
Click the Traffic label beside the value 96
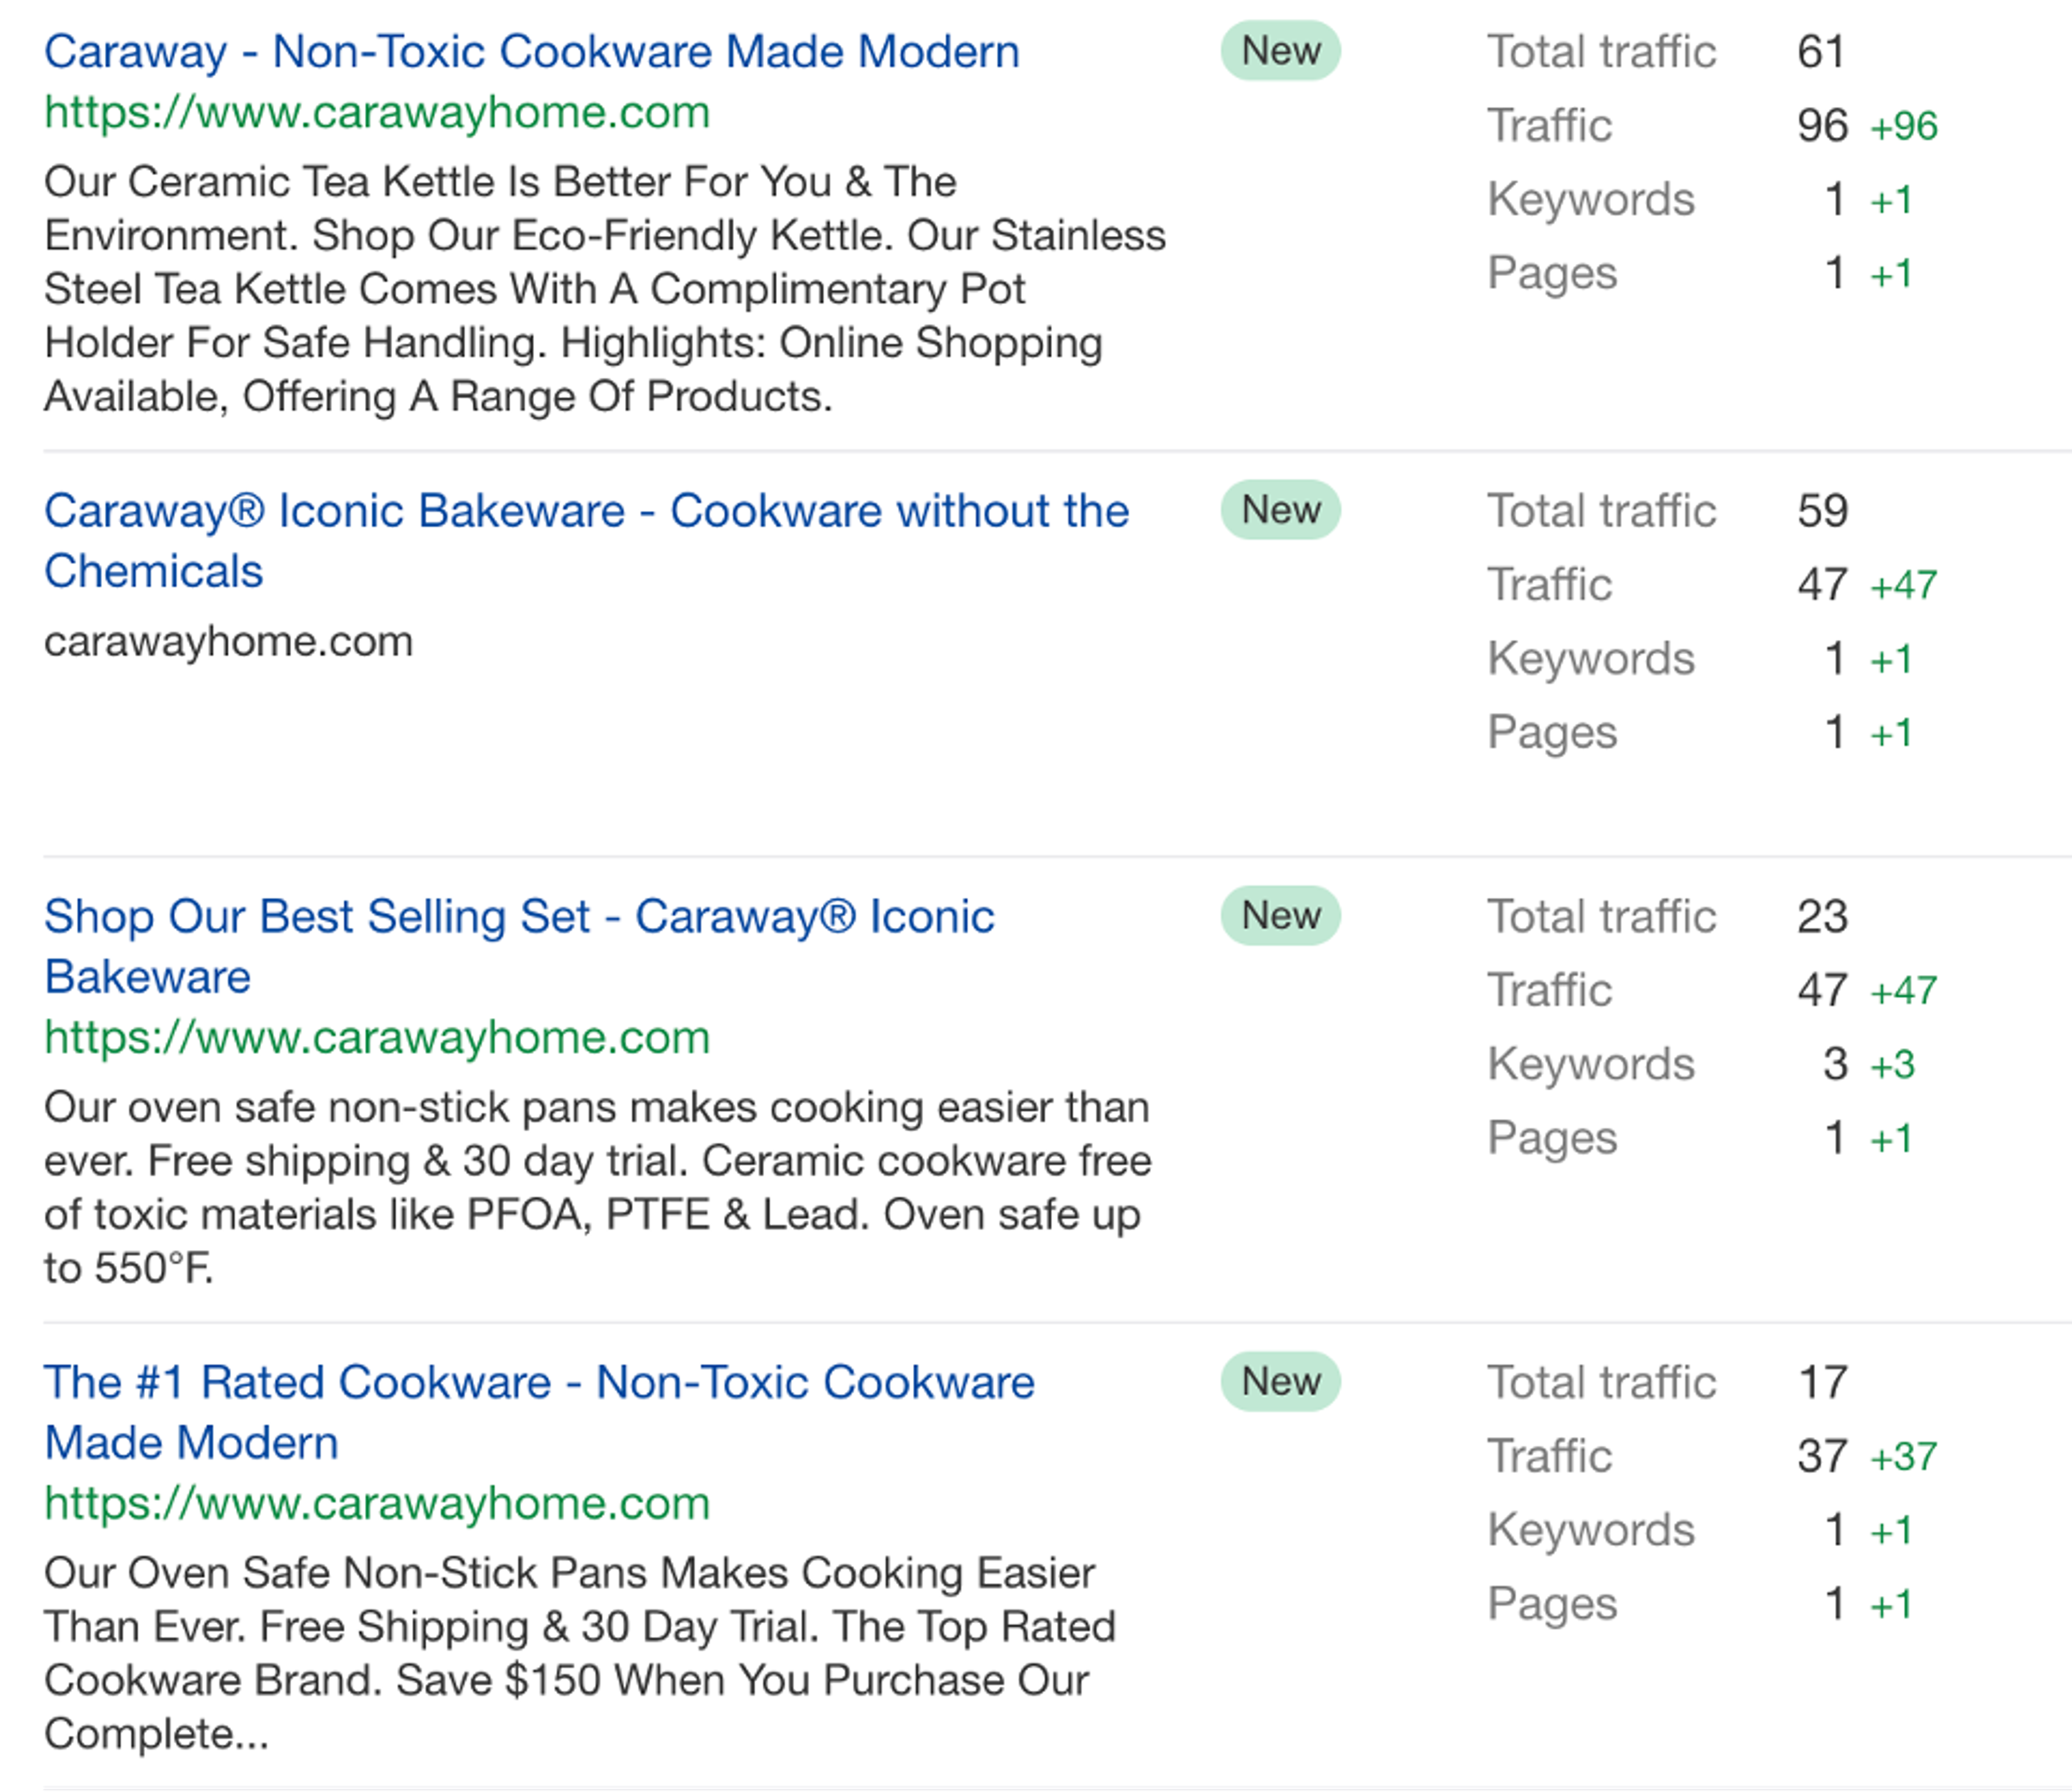pos(1550,126)
